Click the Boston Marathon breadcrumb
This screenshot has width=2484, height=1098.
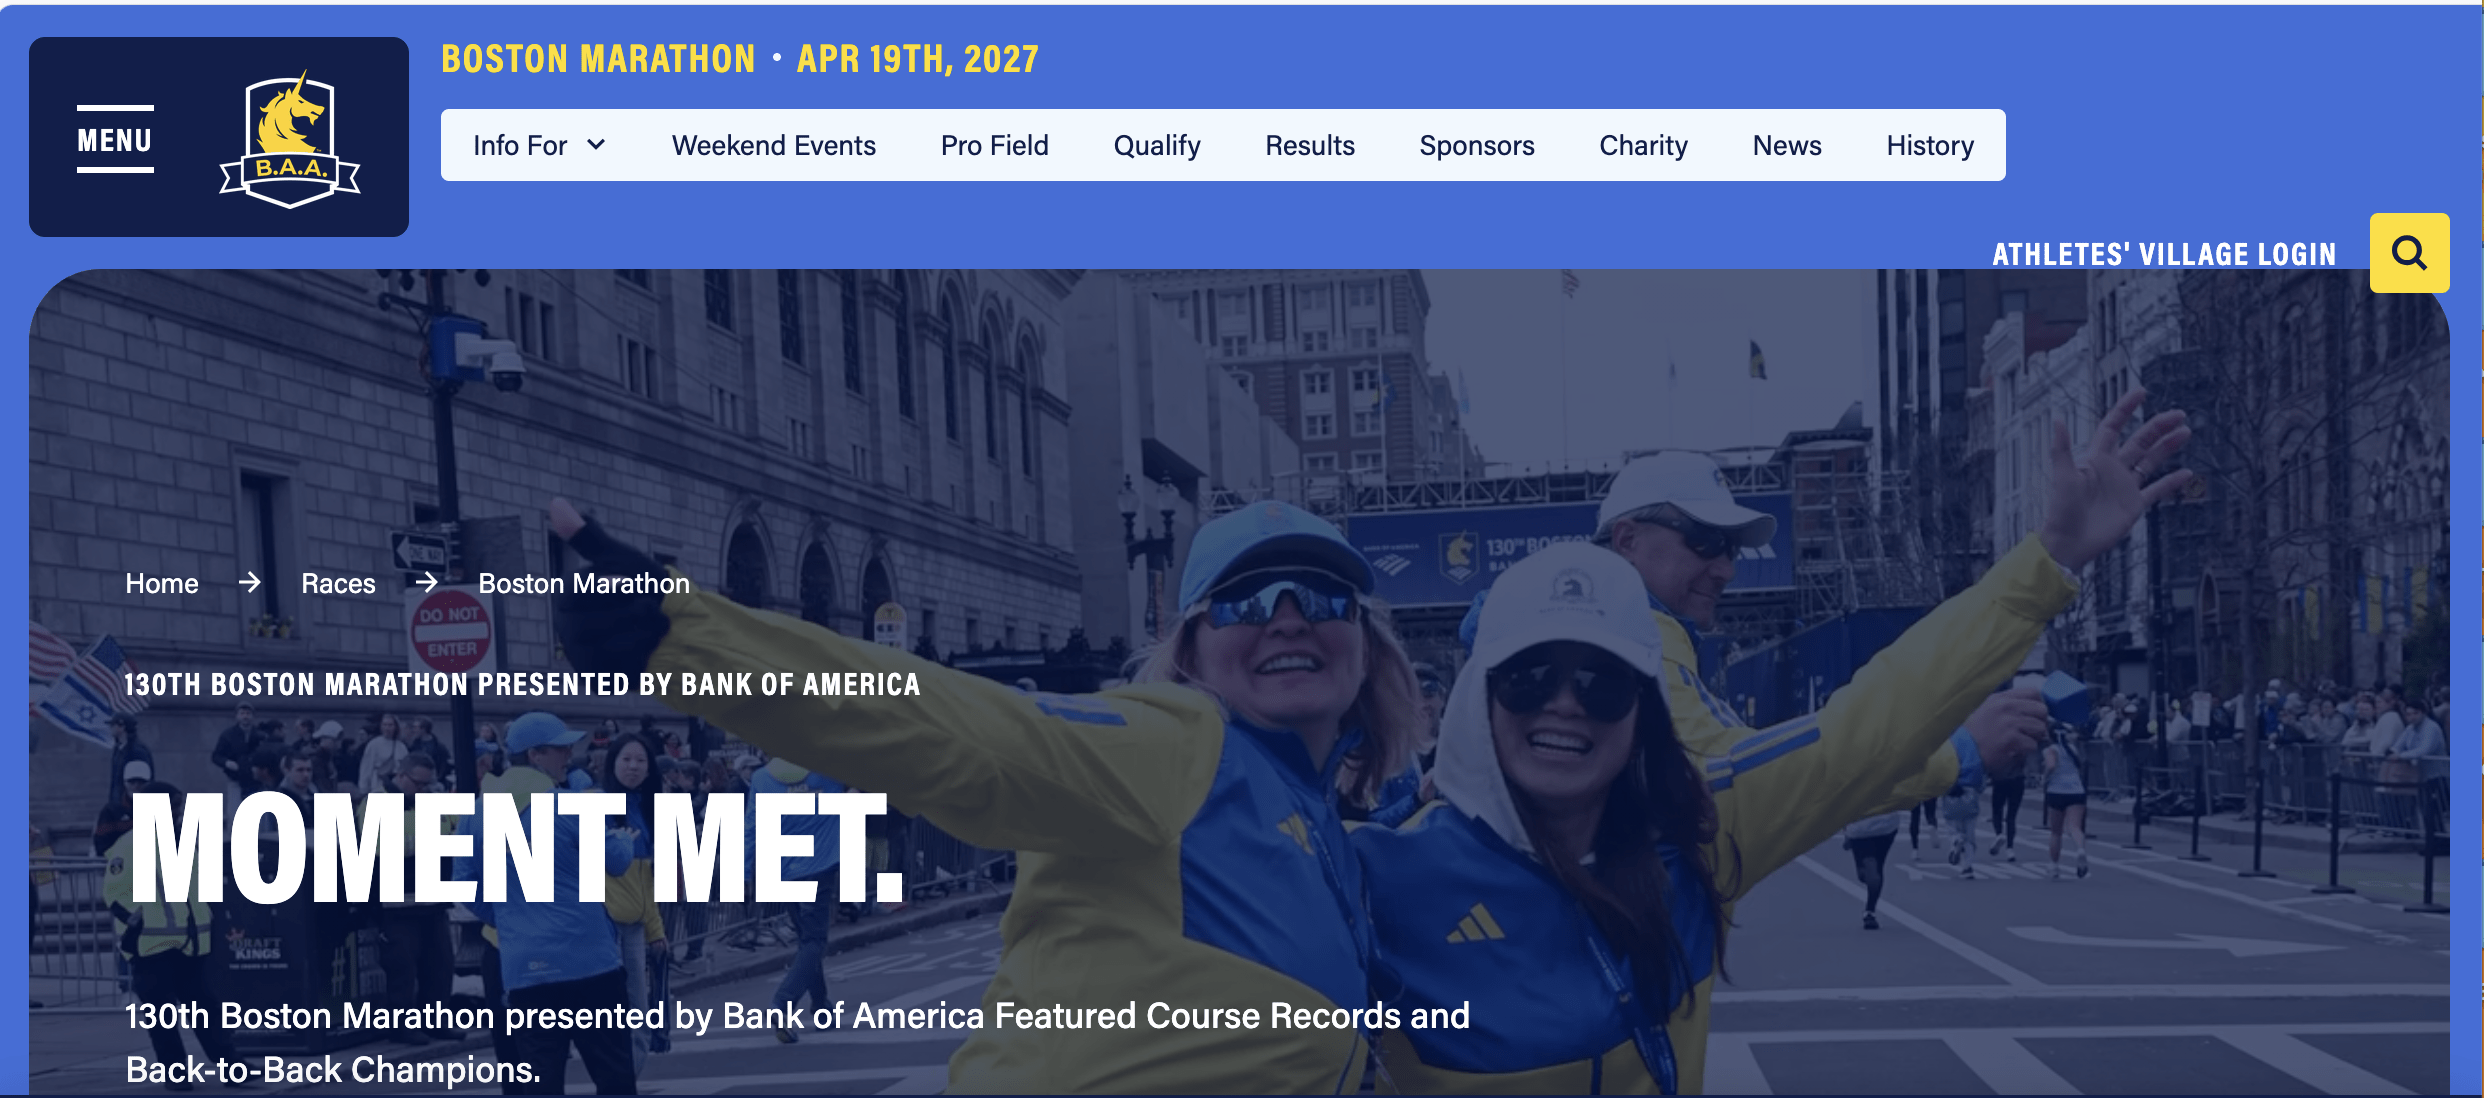(x=584, y=584)
